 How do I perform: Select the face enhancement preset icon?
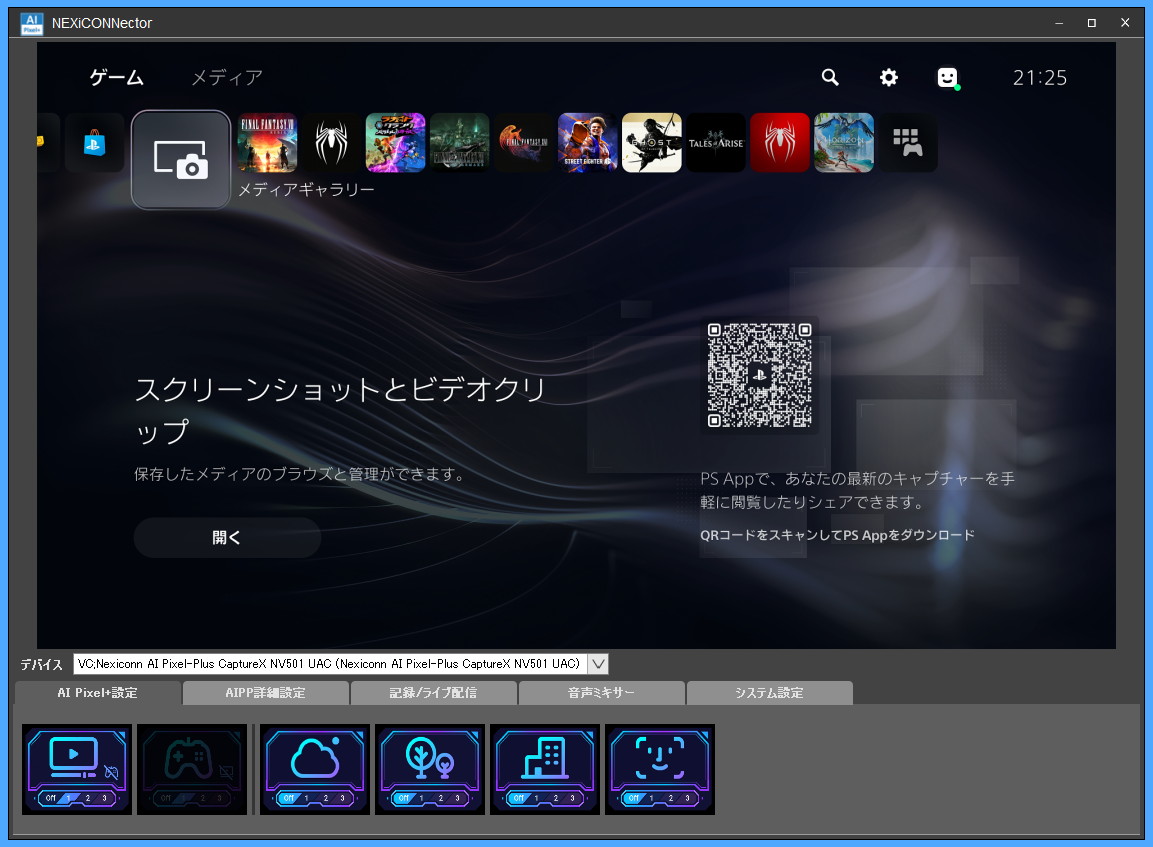pos(660,768)
